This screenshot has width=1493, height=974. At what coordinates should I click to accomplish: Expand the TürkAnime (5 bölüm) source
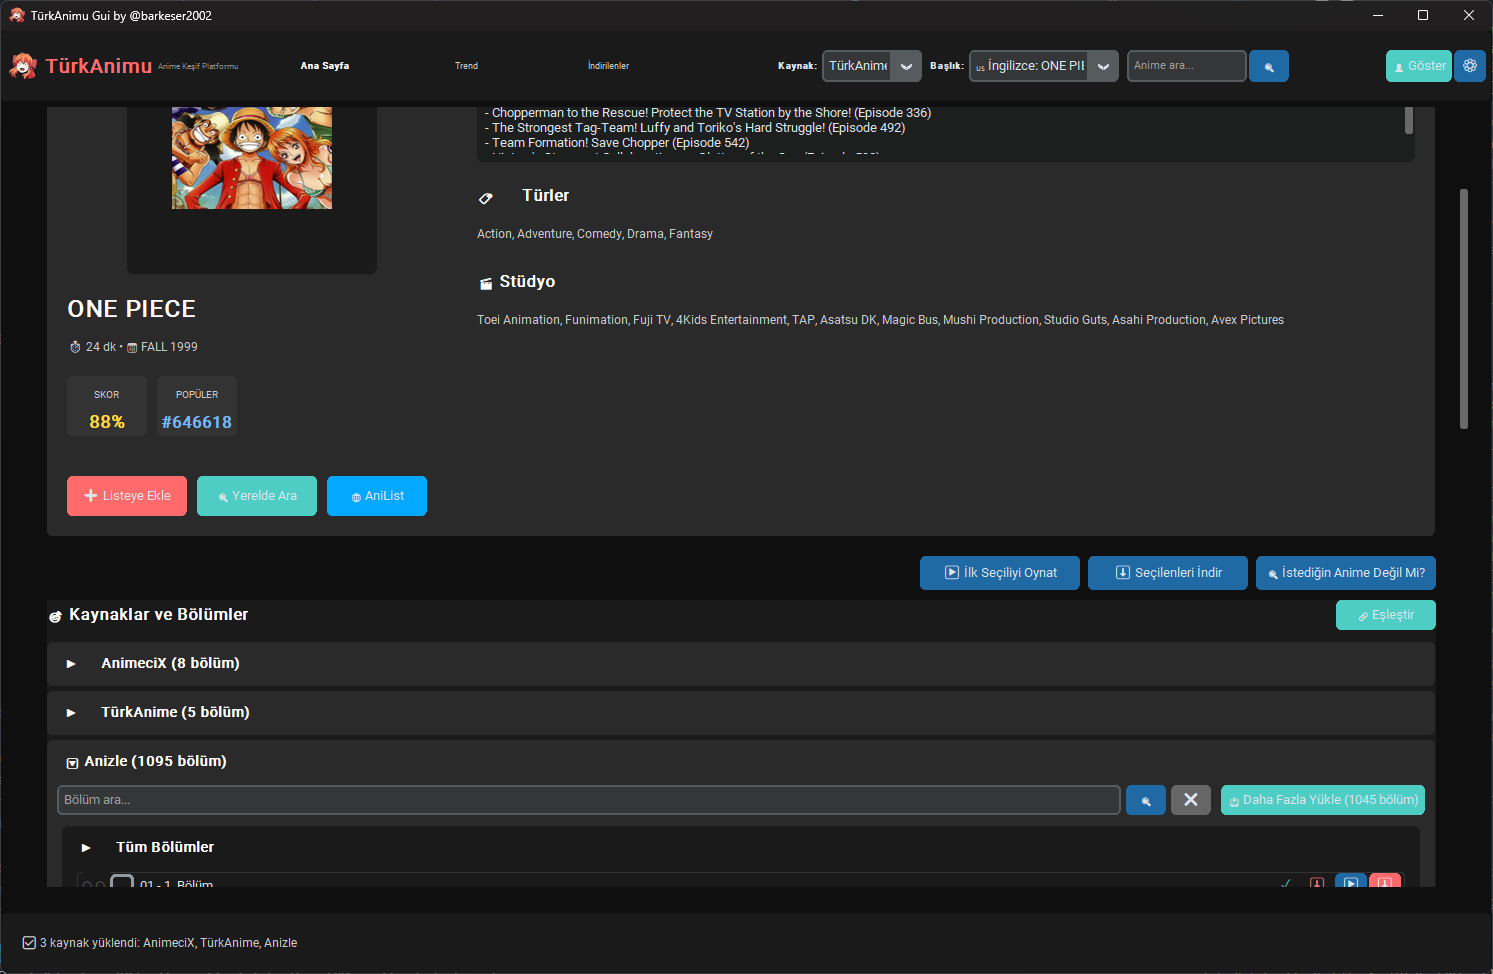71,713
